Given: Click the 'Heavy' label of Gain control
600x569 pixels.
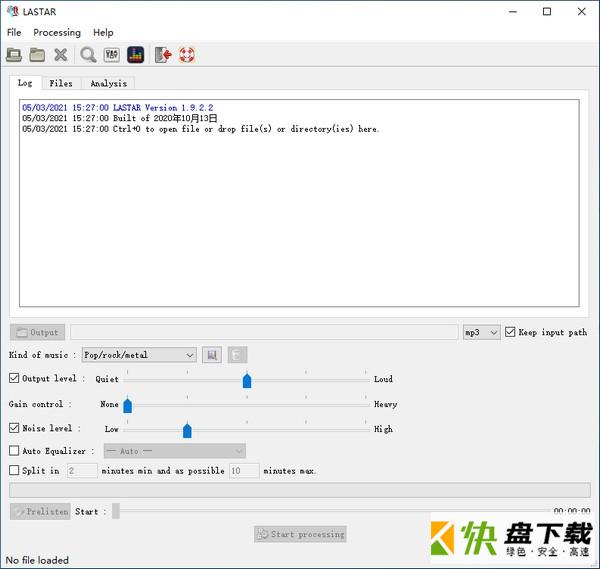Looking at the screenshot, I should tap(385, 404).
